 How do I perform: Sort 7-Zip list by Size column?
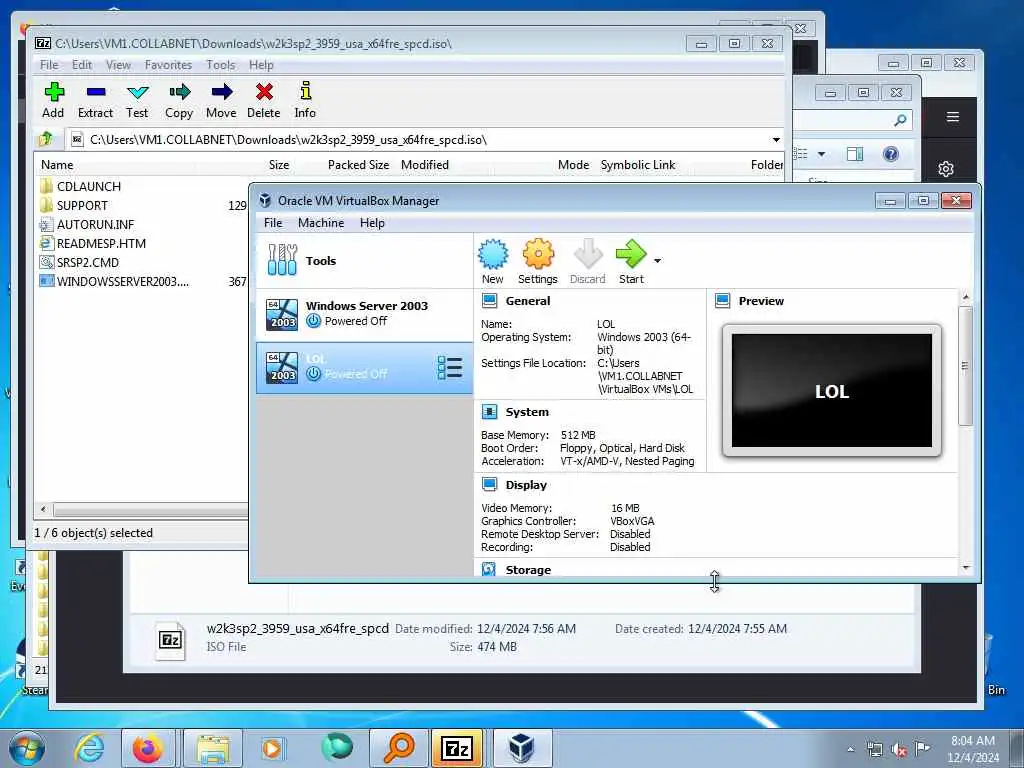tap(279, 165)
